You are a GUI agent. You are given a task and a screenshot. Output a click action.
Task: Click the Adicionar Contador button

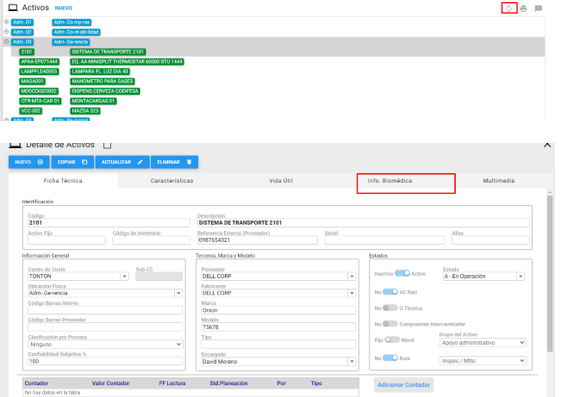click(x=404, y=385)
